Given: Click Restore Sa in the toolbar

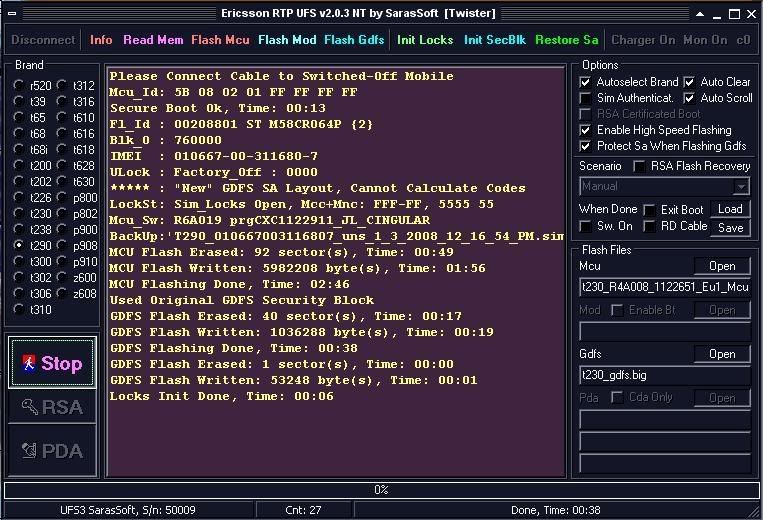Looking at the screenshot, I should click(x=567, y=40).
